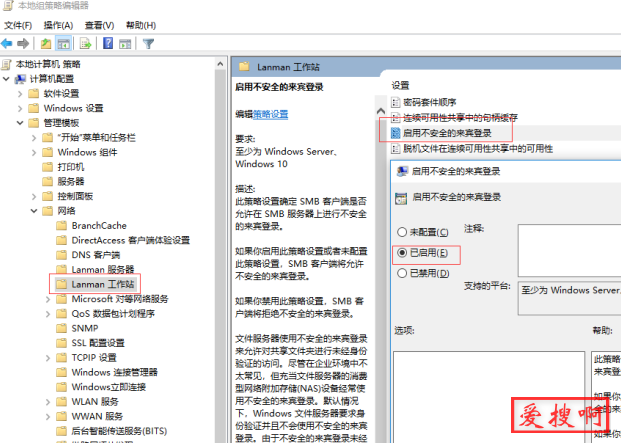This screenshot has width=621, height=443.
Task: Click the funnel filter toolbar icon
Action: click(x=148, y=43)
